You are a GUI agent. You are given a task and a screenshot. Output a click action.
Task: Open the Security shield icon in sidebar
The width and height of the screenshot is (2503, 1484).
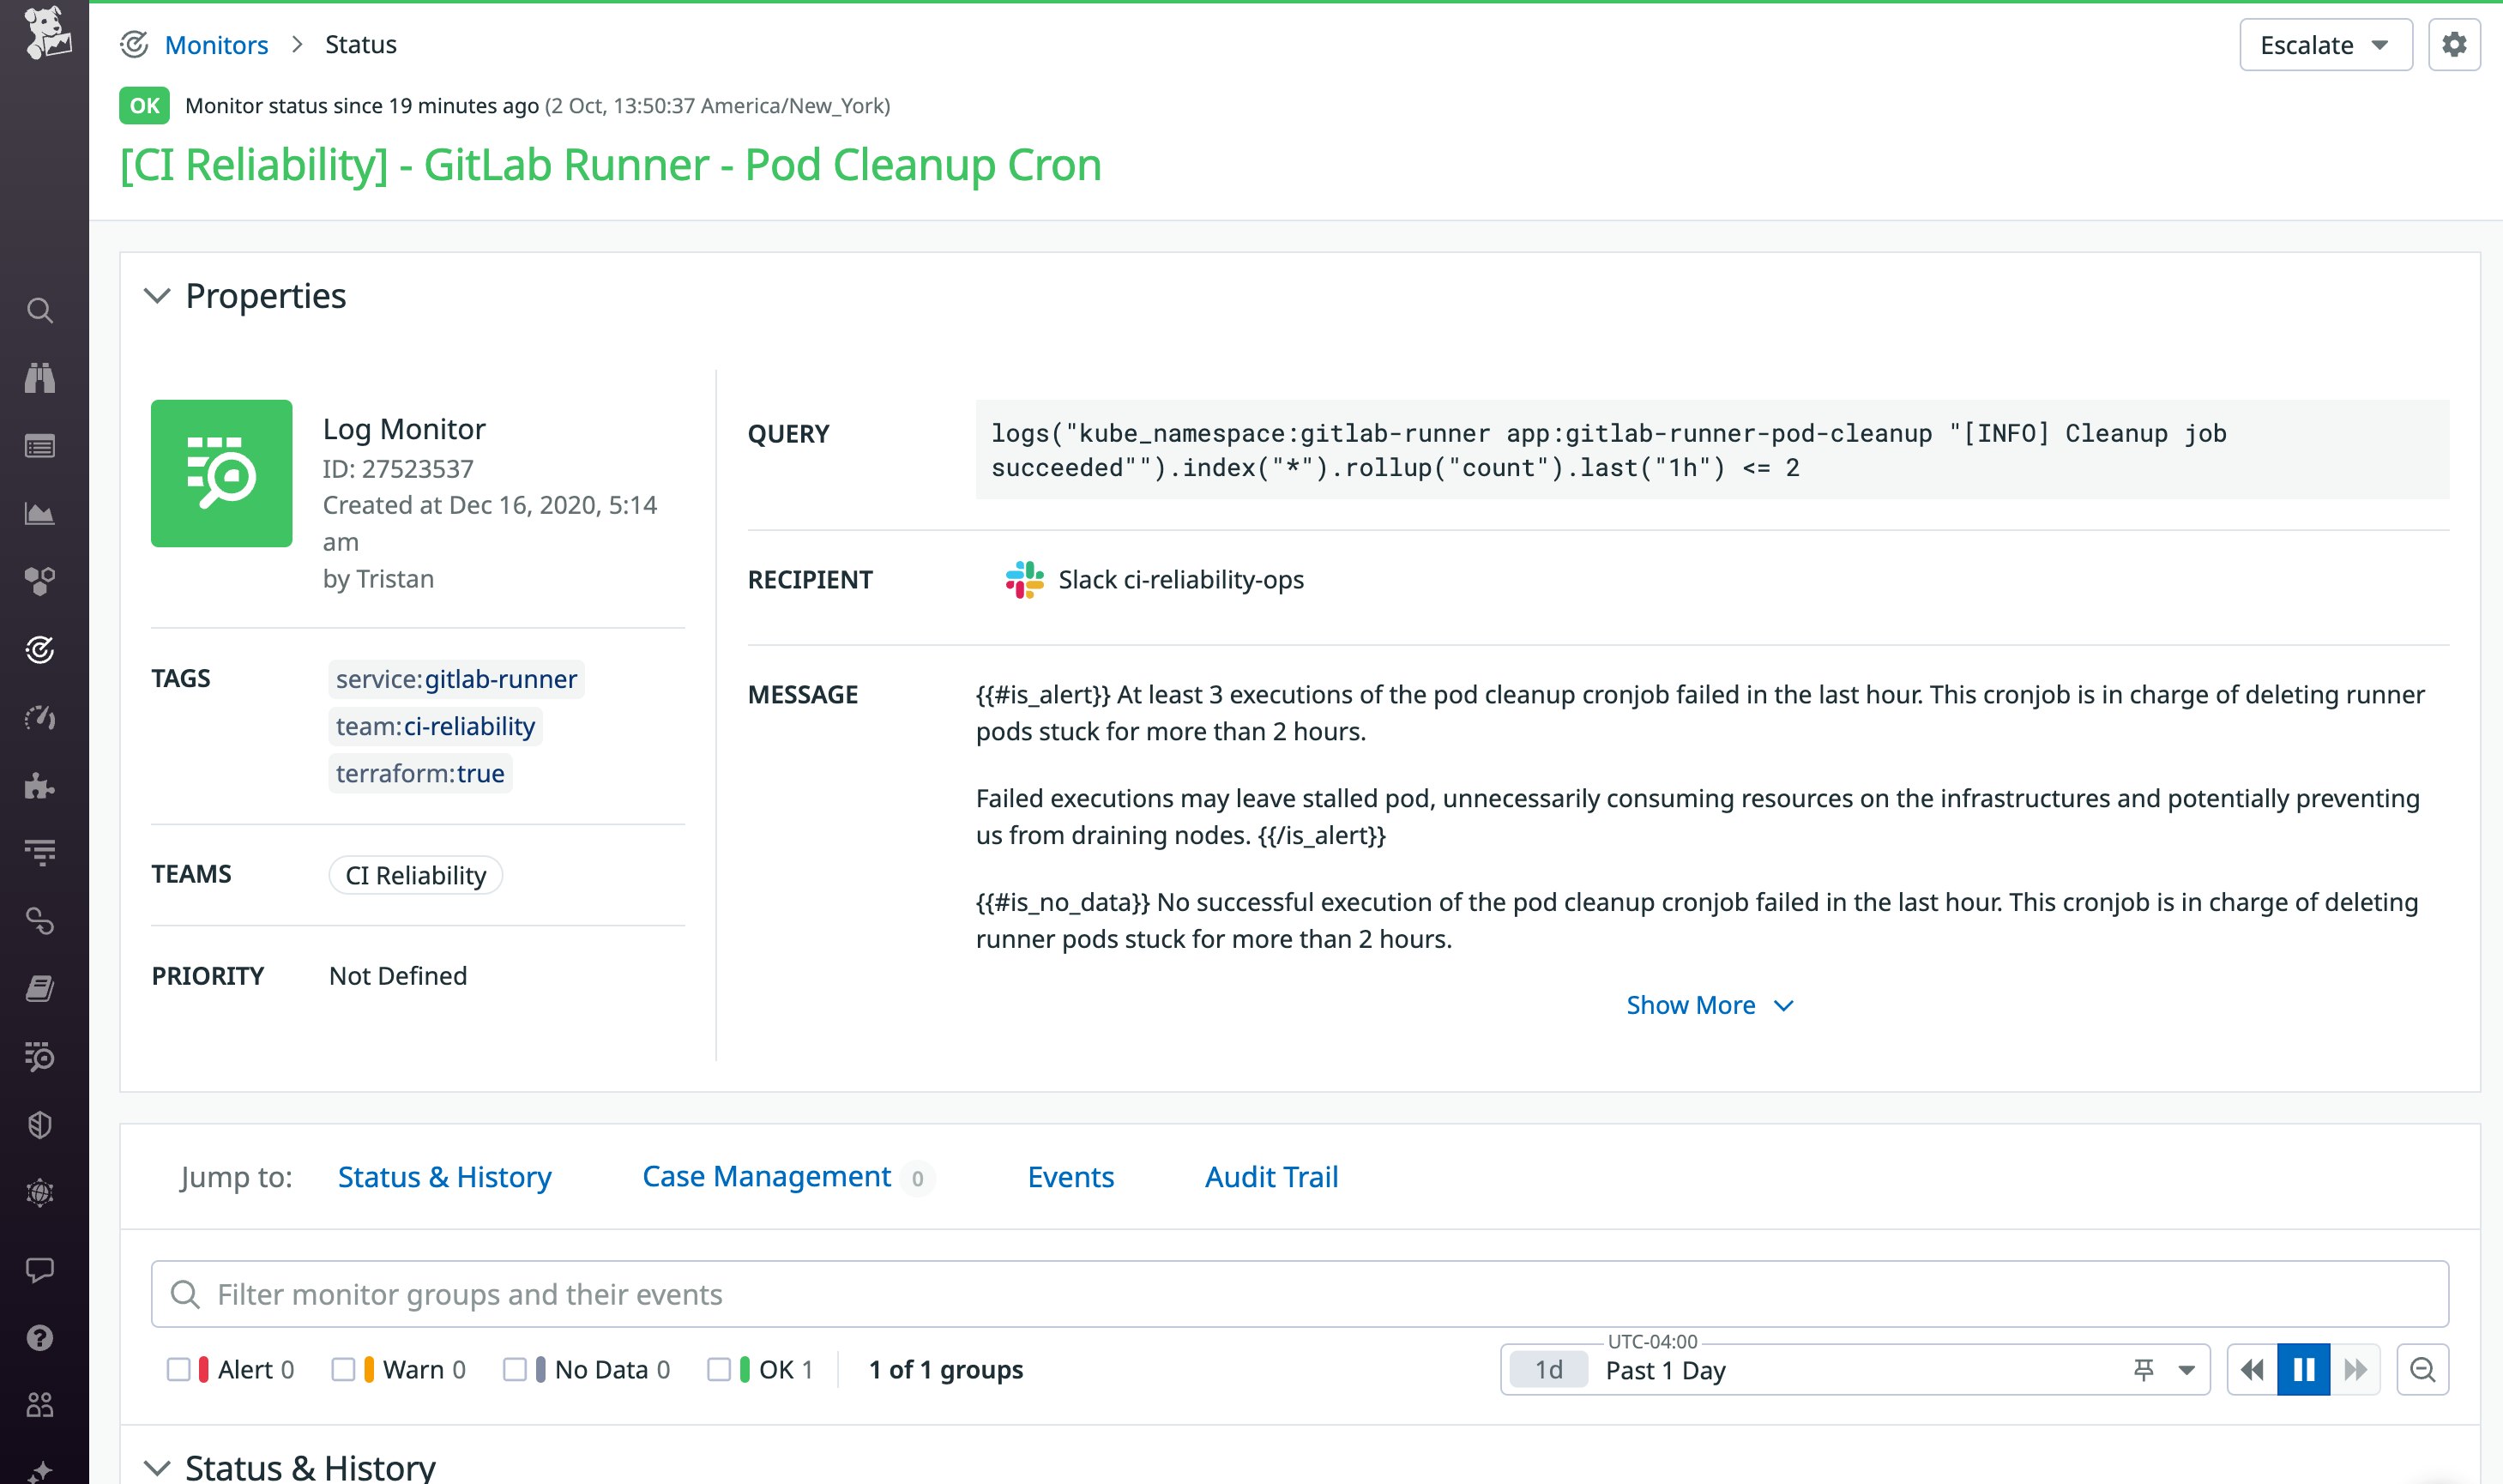coord(41,1123)
